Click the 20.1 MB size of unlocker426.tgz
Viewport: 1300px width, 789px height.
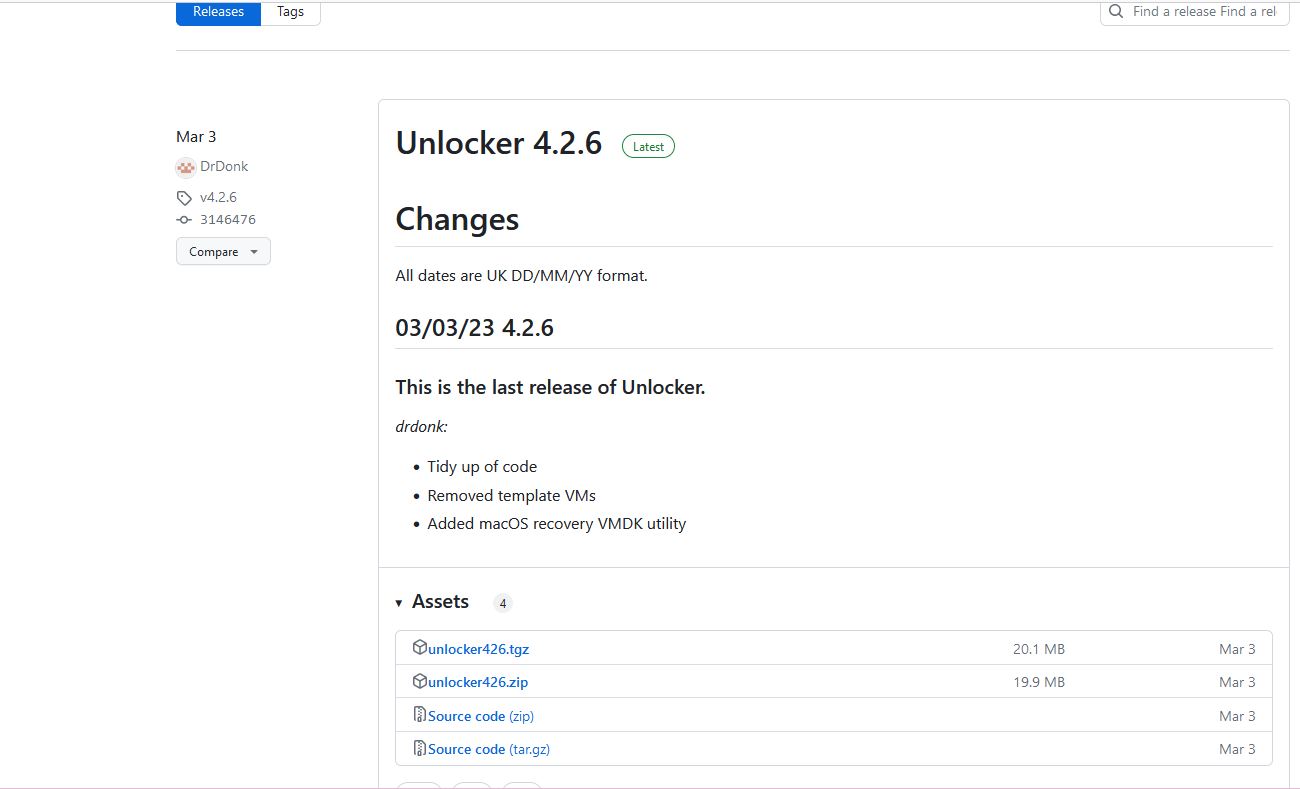click(1039, 649)
